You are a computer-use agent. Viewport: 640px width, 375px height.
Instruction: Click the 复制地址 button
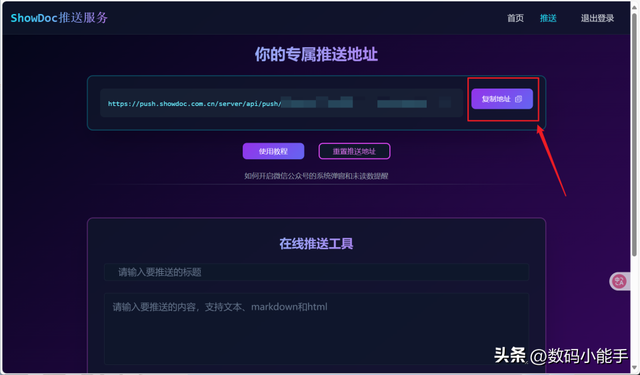pyautogui.click(x=502, y=99)
